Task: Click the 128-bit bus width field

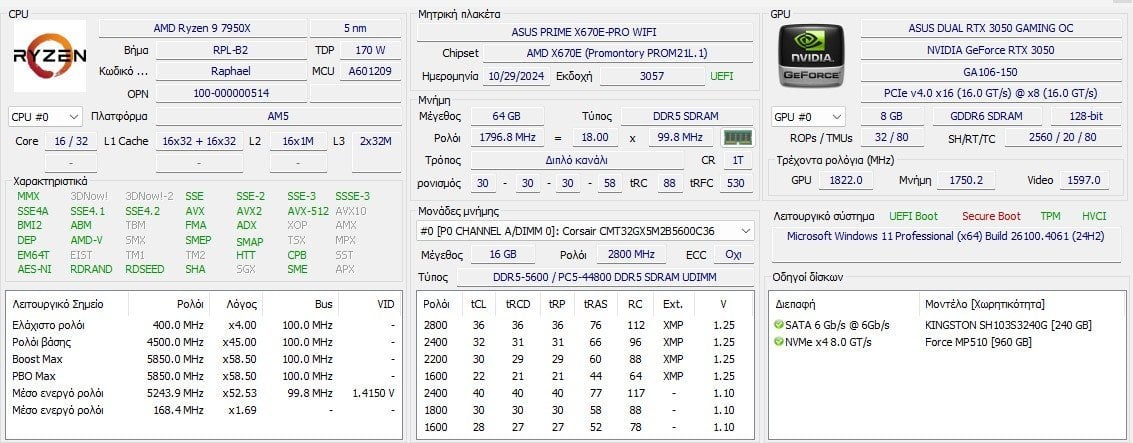Action: click(1087, 116)
